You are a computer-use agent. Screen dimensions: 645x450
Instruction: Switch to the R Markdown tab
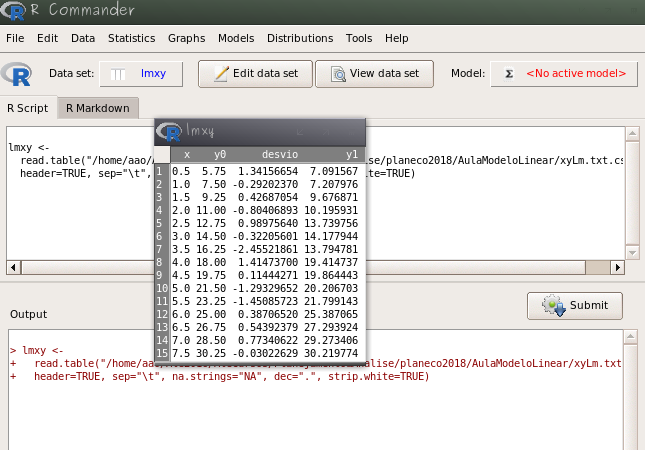click(x=97, y=108)
